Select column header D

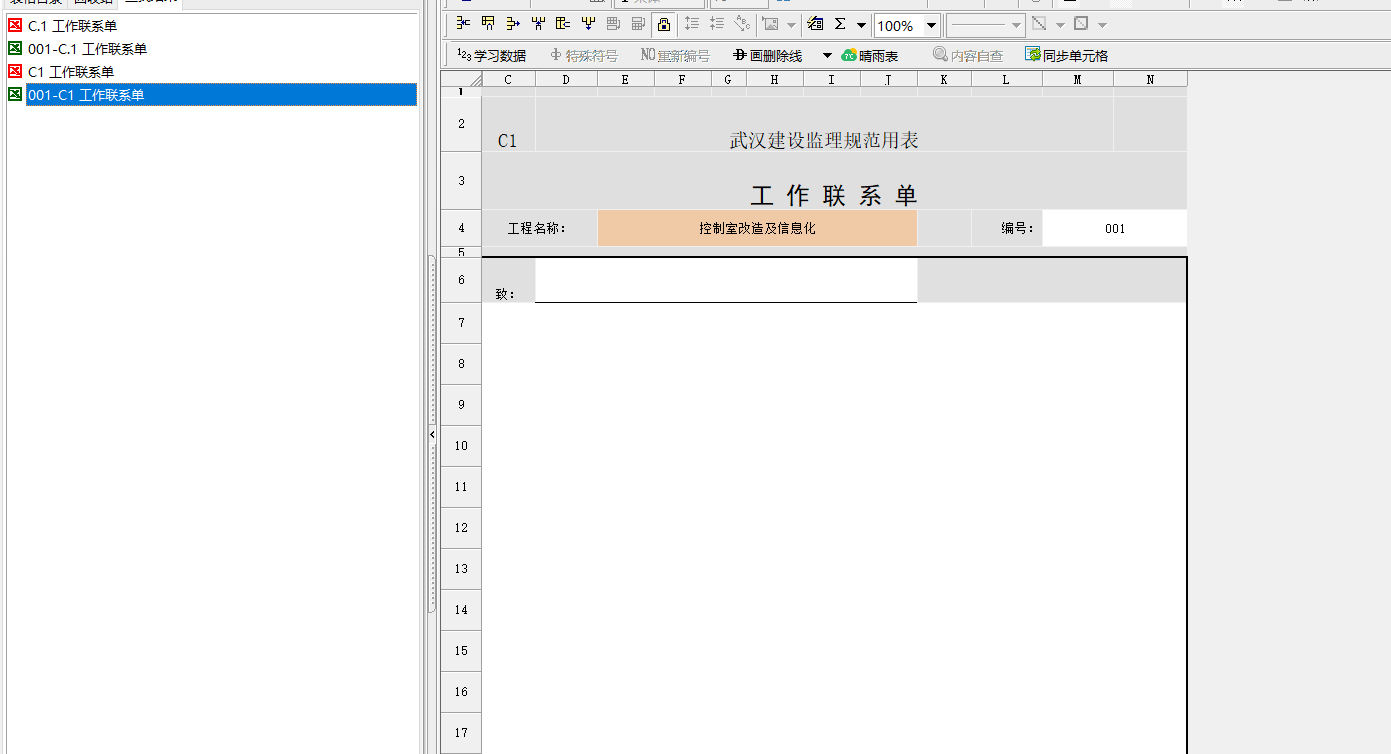[x=566, y=79]
